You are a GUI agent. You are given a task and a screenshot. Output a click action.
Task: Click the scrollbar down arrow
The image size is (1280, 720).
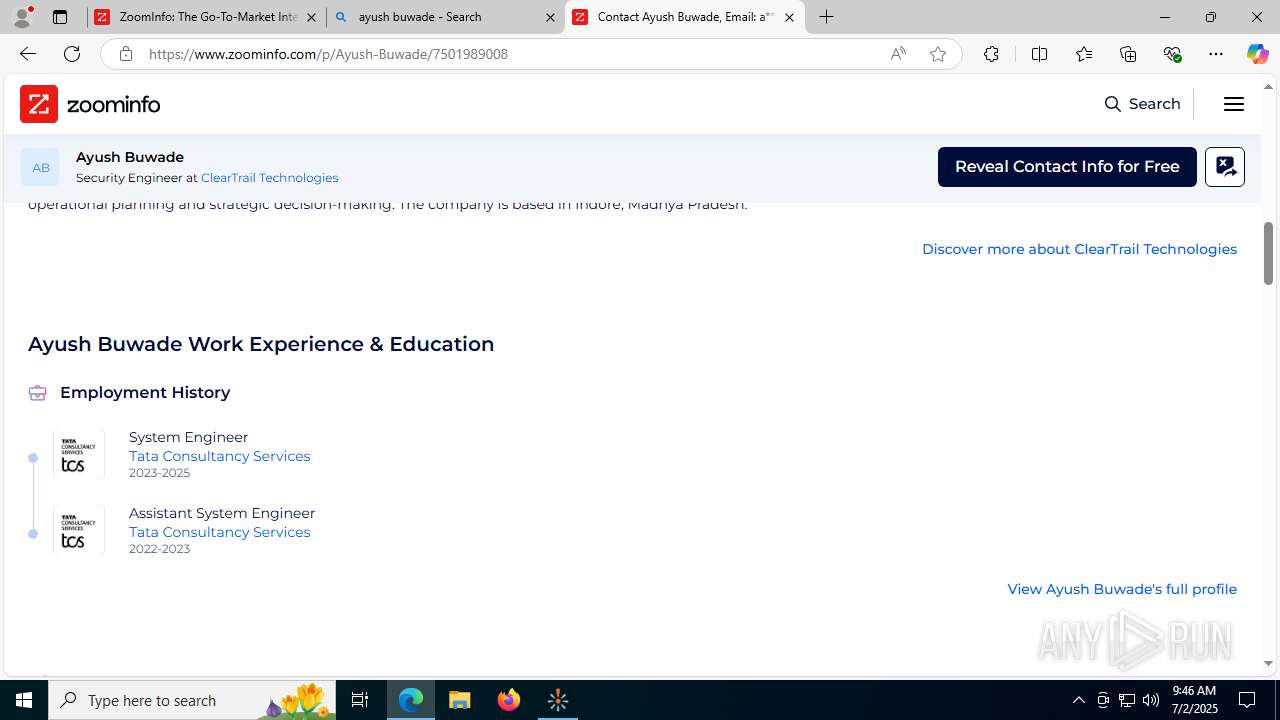tap(1269, 663)
